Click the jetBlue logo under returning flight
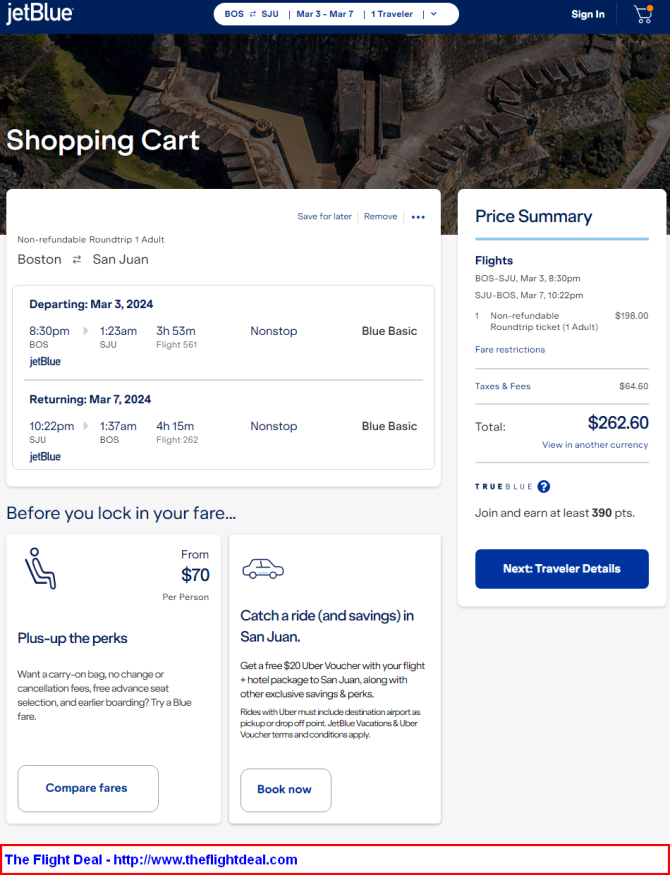This screenshot has height=875, width=670. 45,457
